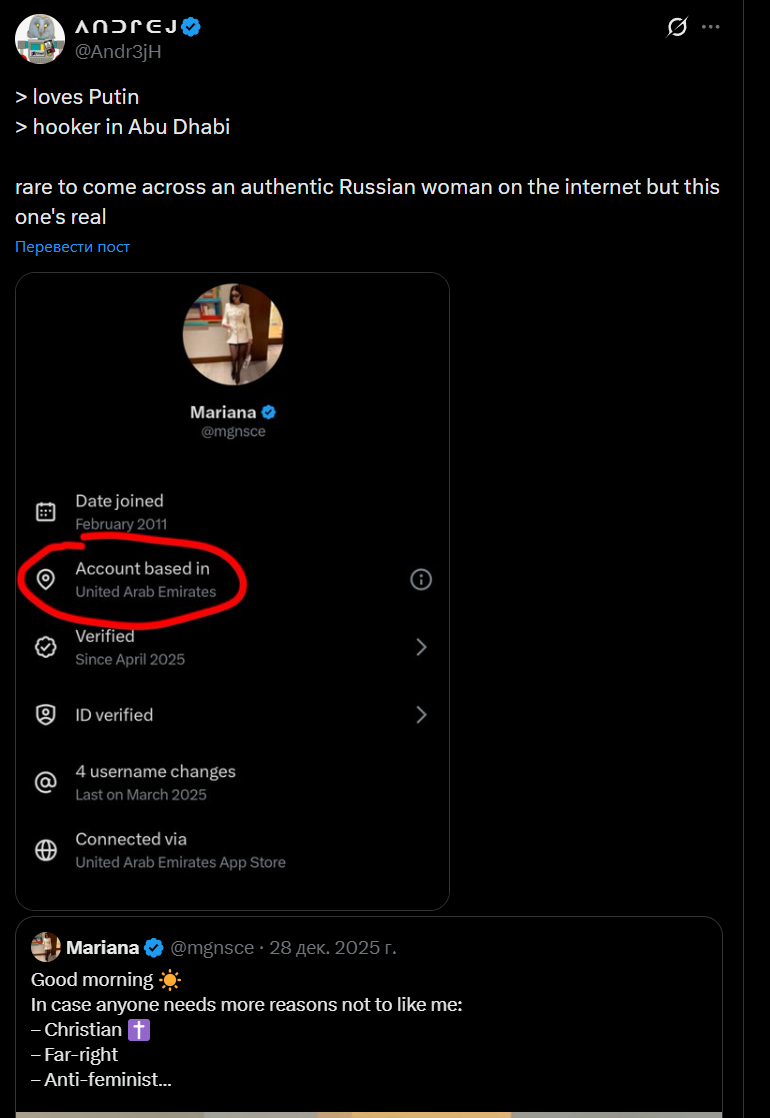Click the globe icon next to Connected via

(46, 850)
